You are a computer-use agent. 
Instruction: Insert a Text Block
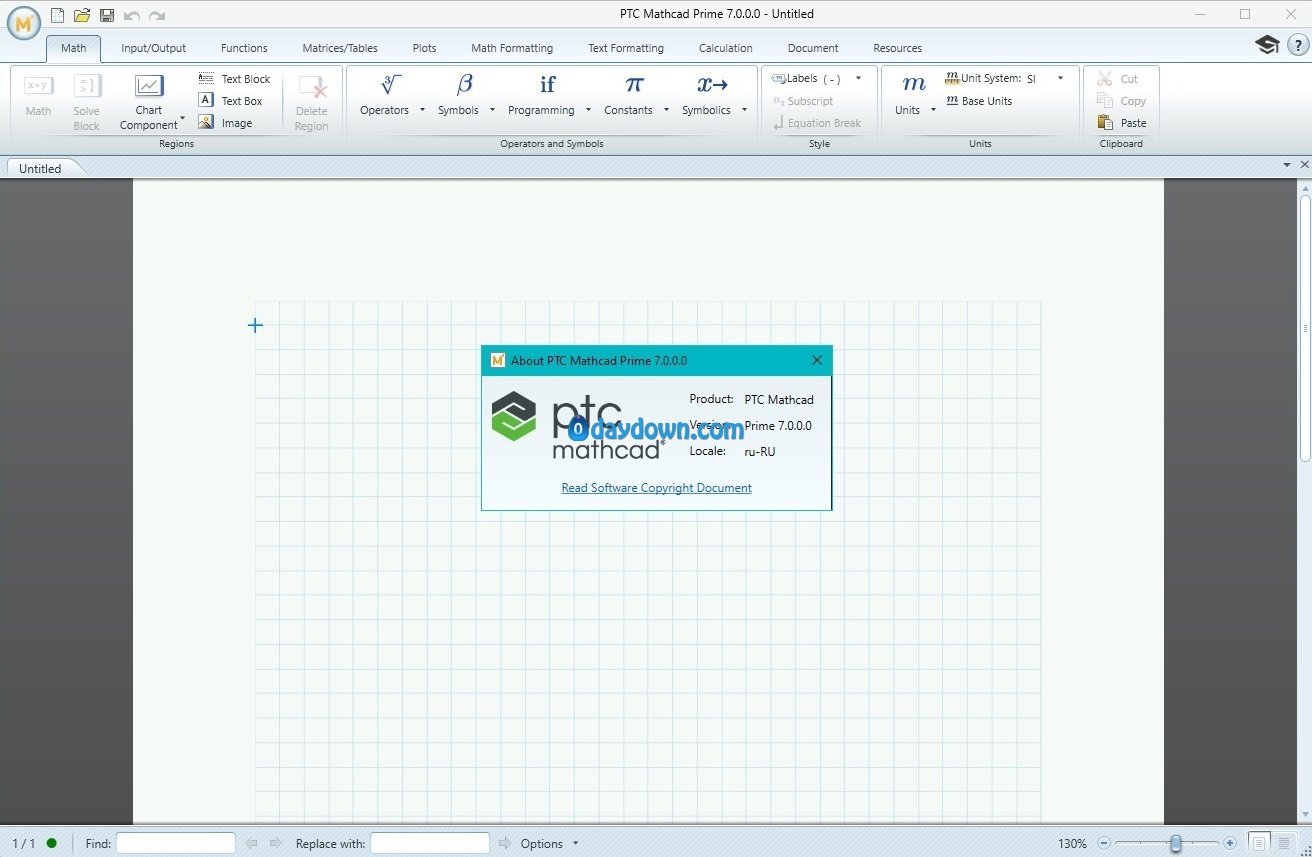(234, 79)
